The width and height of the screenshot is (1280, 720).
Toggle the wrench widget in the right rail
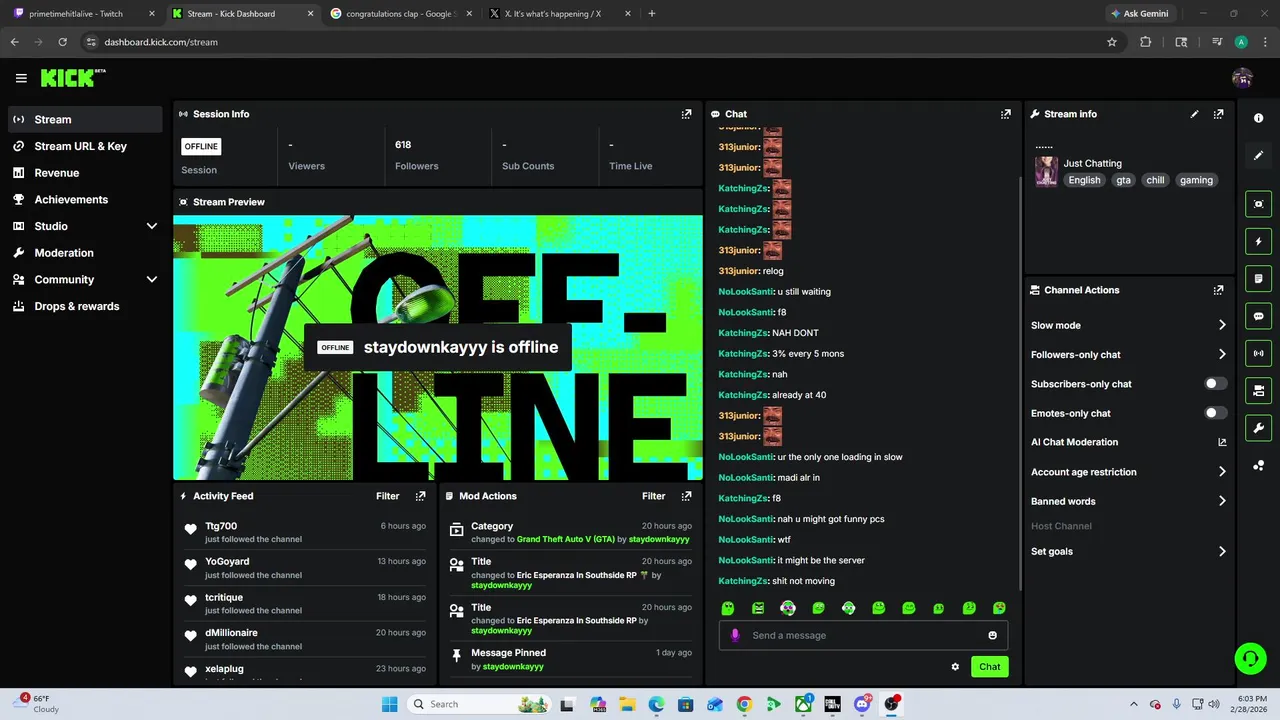click(1258, 428)
